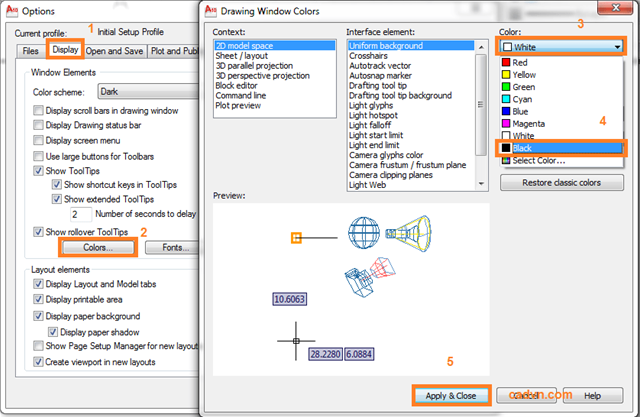Check Display screen menu option
Image resolution: width=640 pixels, height=417 pixels.
point(38,140)
